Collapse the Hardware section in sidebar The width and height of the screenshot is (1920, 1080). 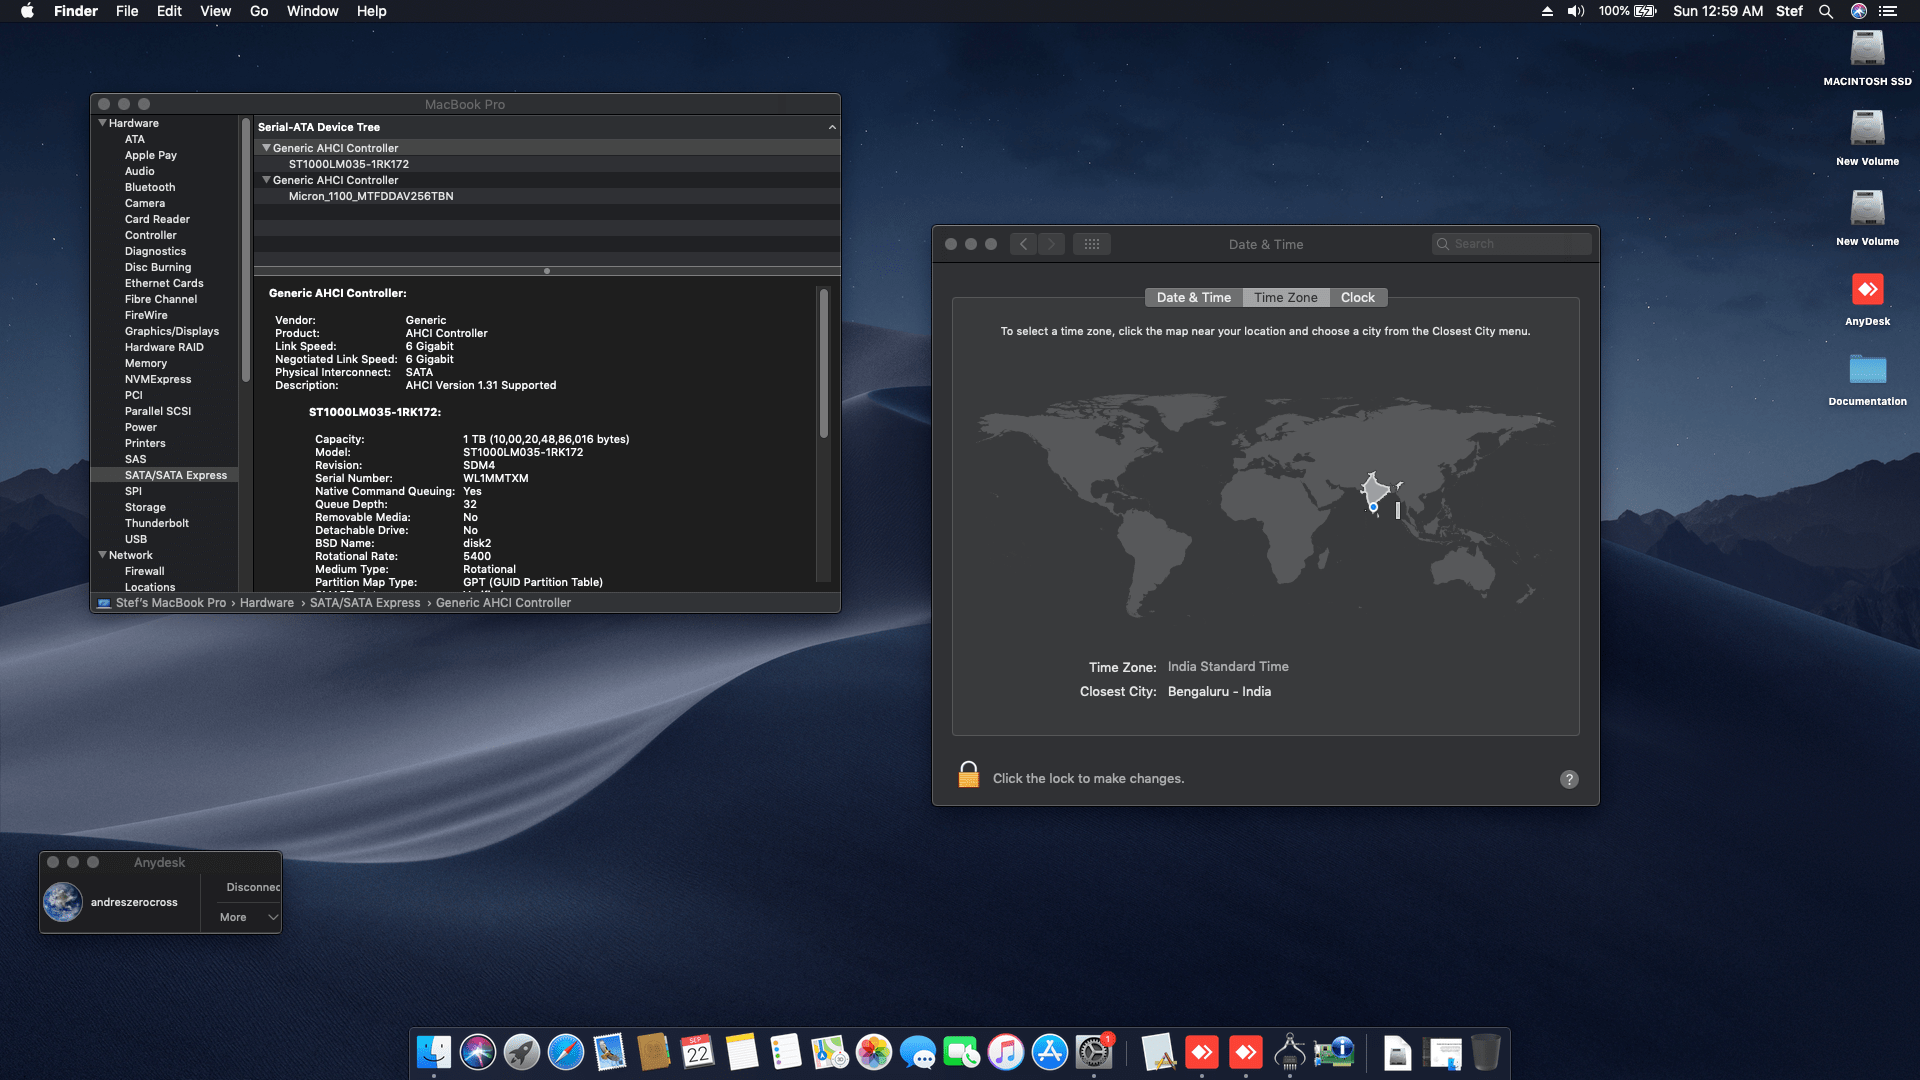point(102,123)
